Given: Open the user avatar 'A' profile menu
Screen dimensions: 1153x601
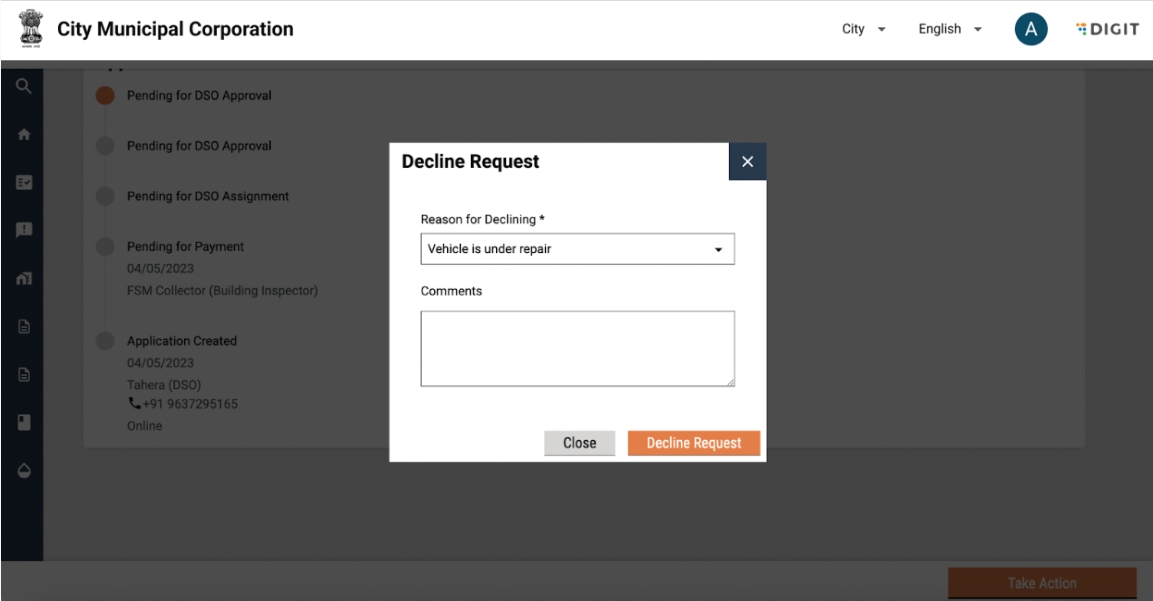Looking at the screenshot, I should 1030,29.
